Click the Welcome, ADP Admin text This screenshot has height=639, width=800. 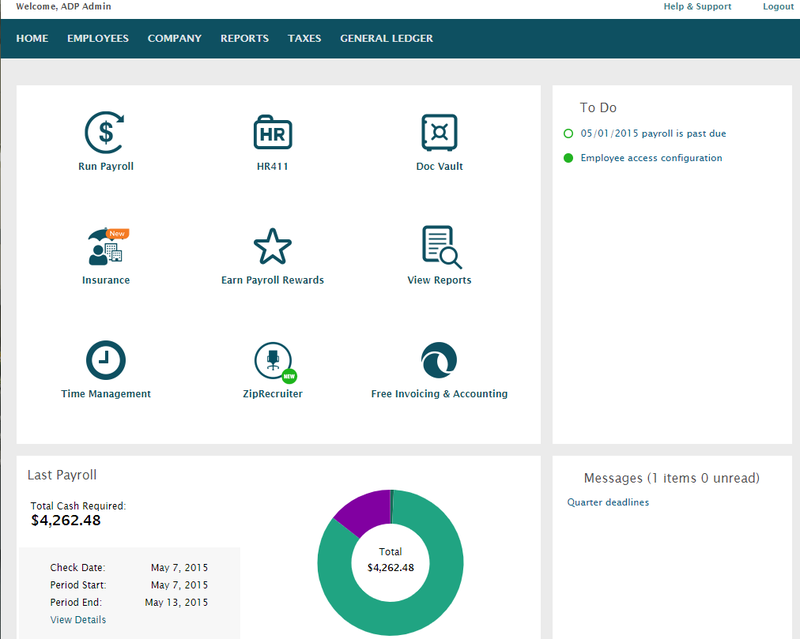pyautogui.click(x=64, y=6)
